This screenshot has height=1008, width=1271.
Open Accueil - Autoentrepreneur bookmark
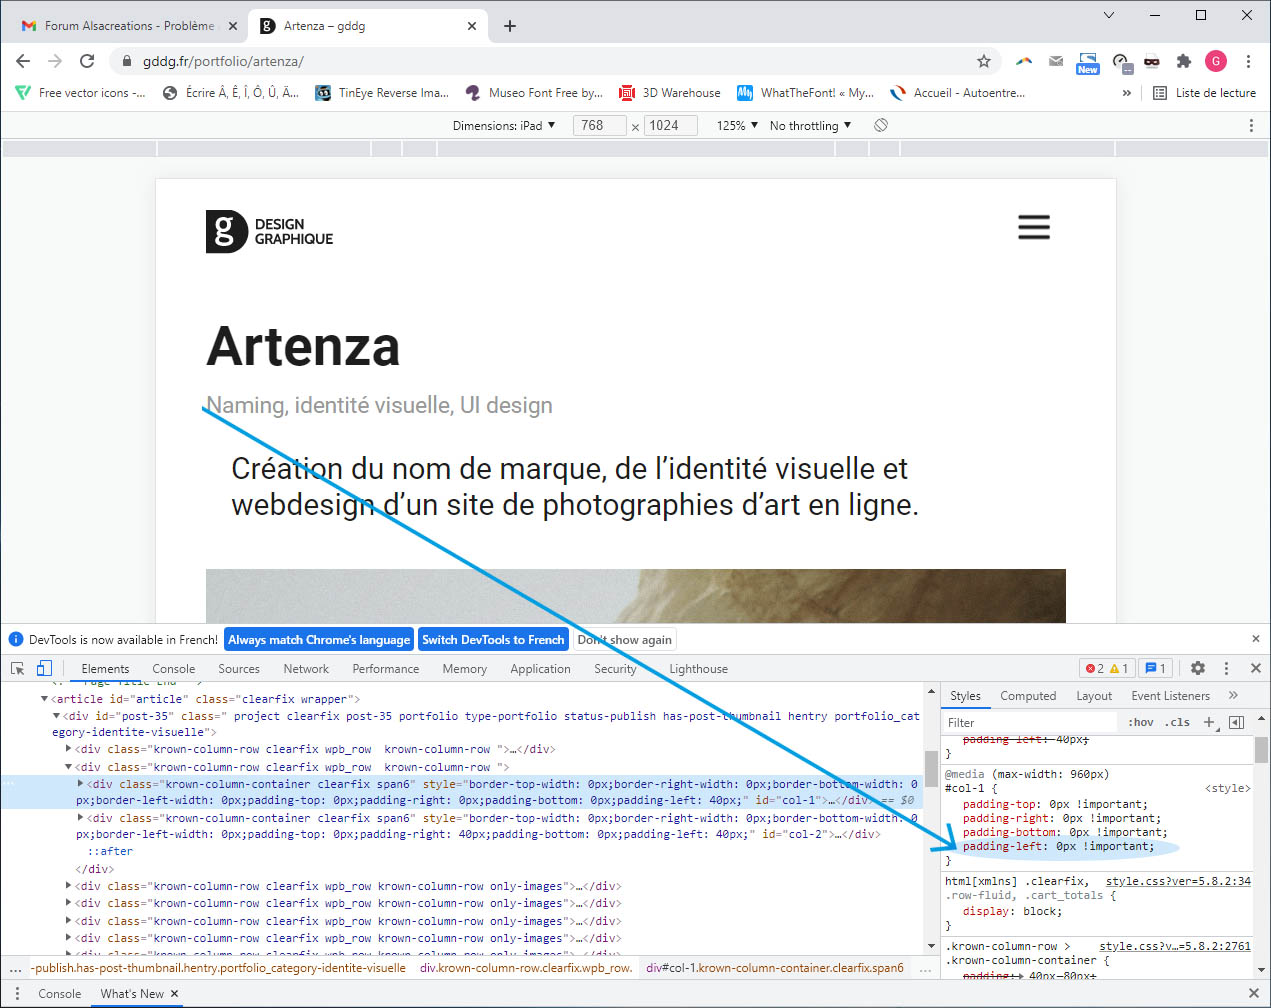[957, 93]
